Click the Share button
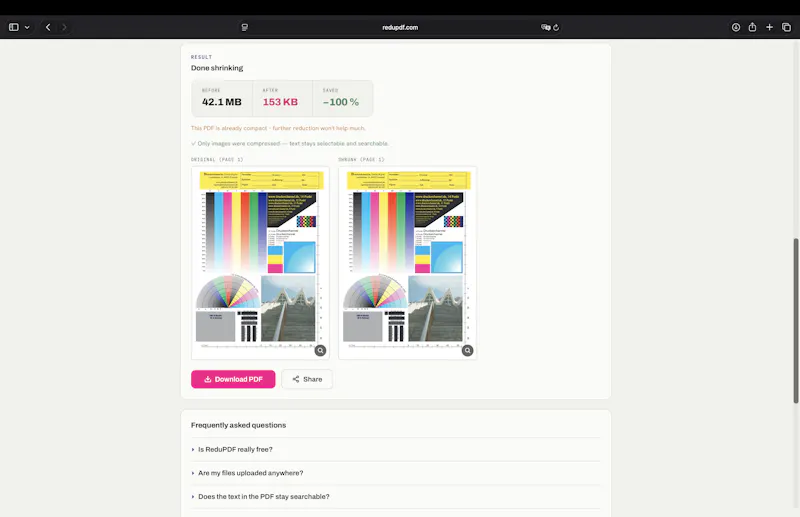 pyautogui.click(x=307, y=379)
